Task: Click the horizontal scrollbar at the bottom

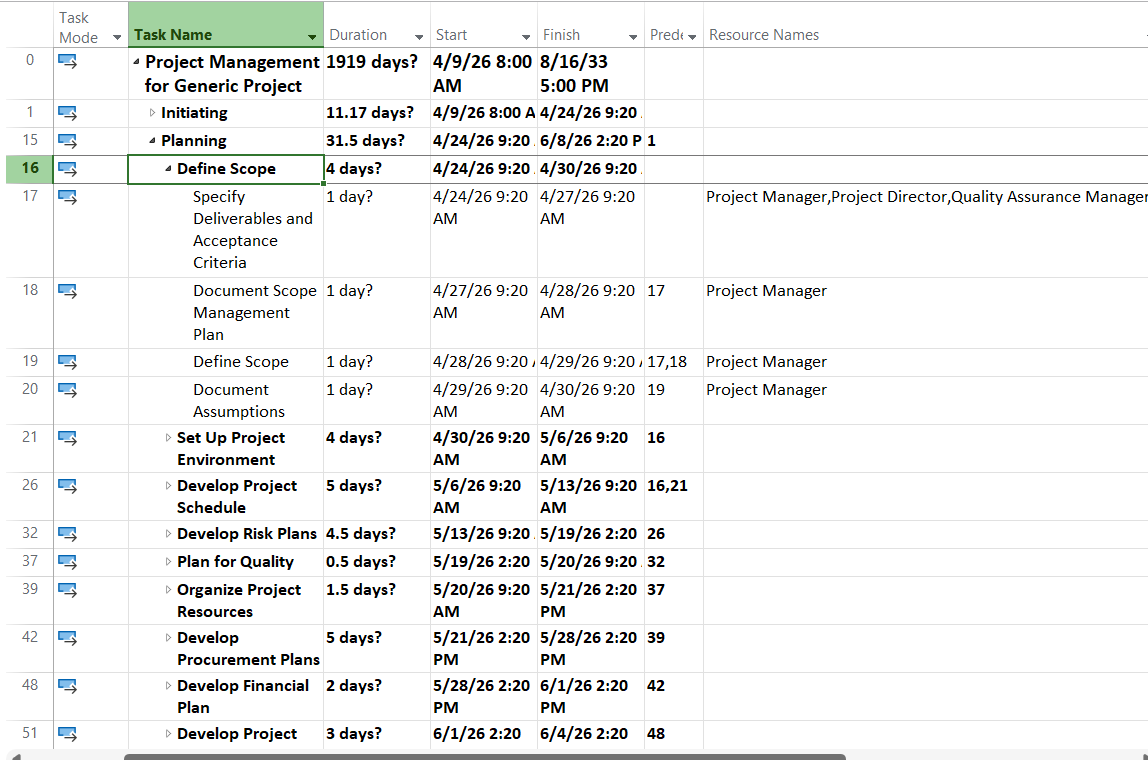Action: coord(485,756)
